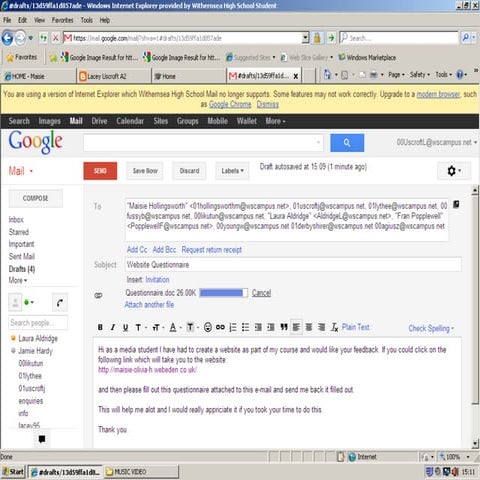Open the Calendar item in Google bar
Image resolution: width=480 pixels, height=480 pixels.
point(130,121)
